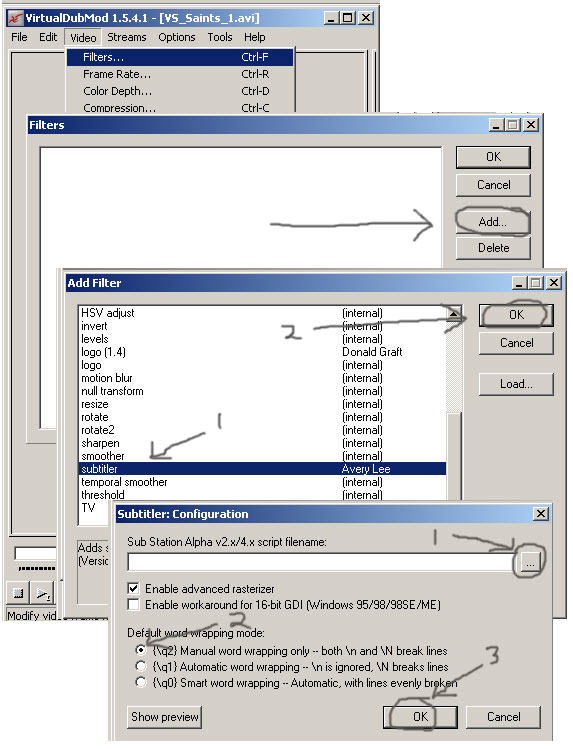Viewport: 573px width, 749px height.
Task: Click the scroll-up arrow in Add Filter list
Action: pyautogui.click(x=454, y=313)
